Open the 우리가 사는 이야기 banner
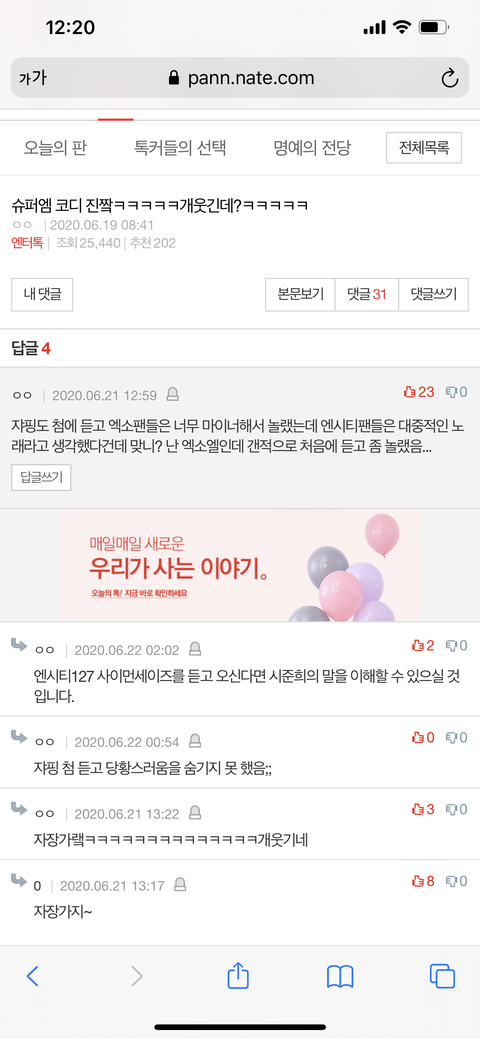The width and height of the screenshot is (480, 1039). coord(240,565)
